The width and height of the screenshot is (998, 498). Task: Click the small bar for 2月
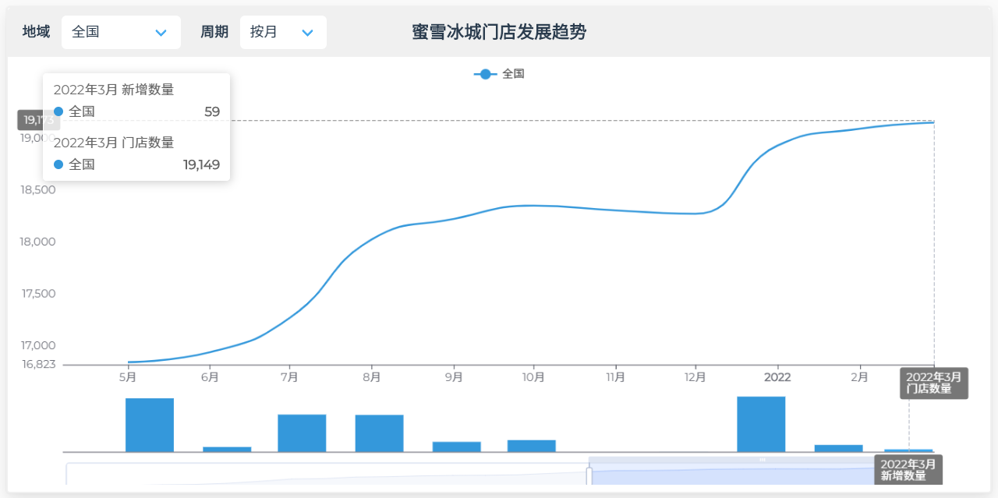(x=838, y=448)
